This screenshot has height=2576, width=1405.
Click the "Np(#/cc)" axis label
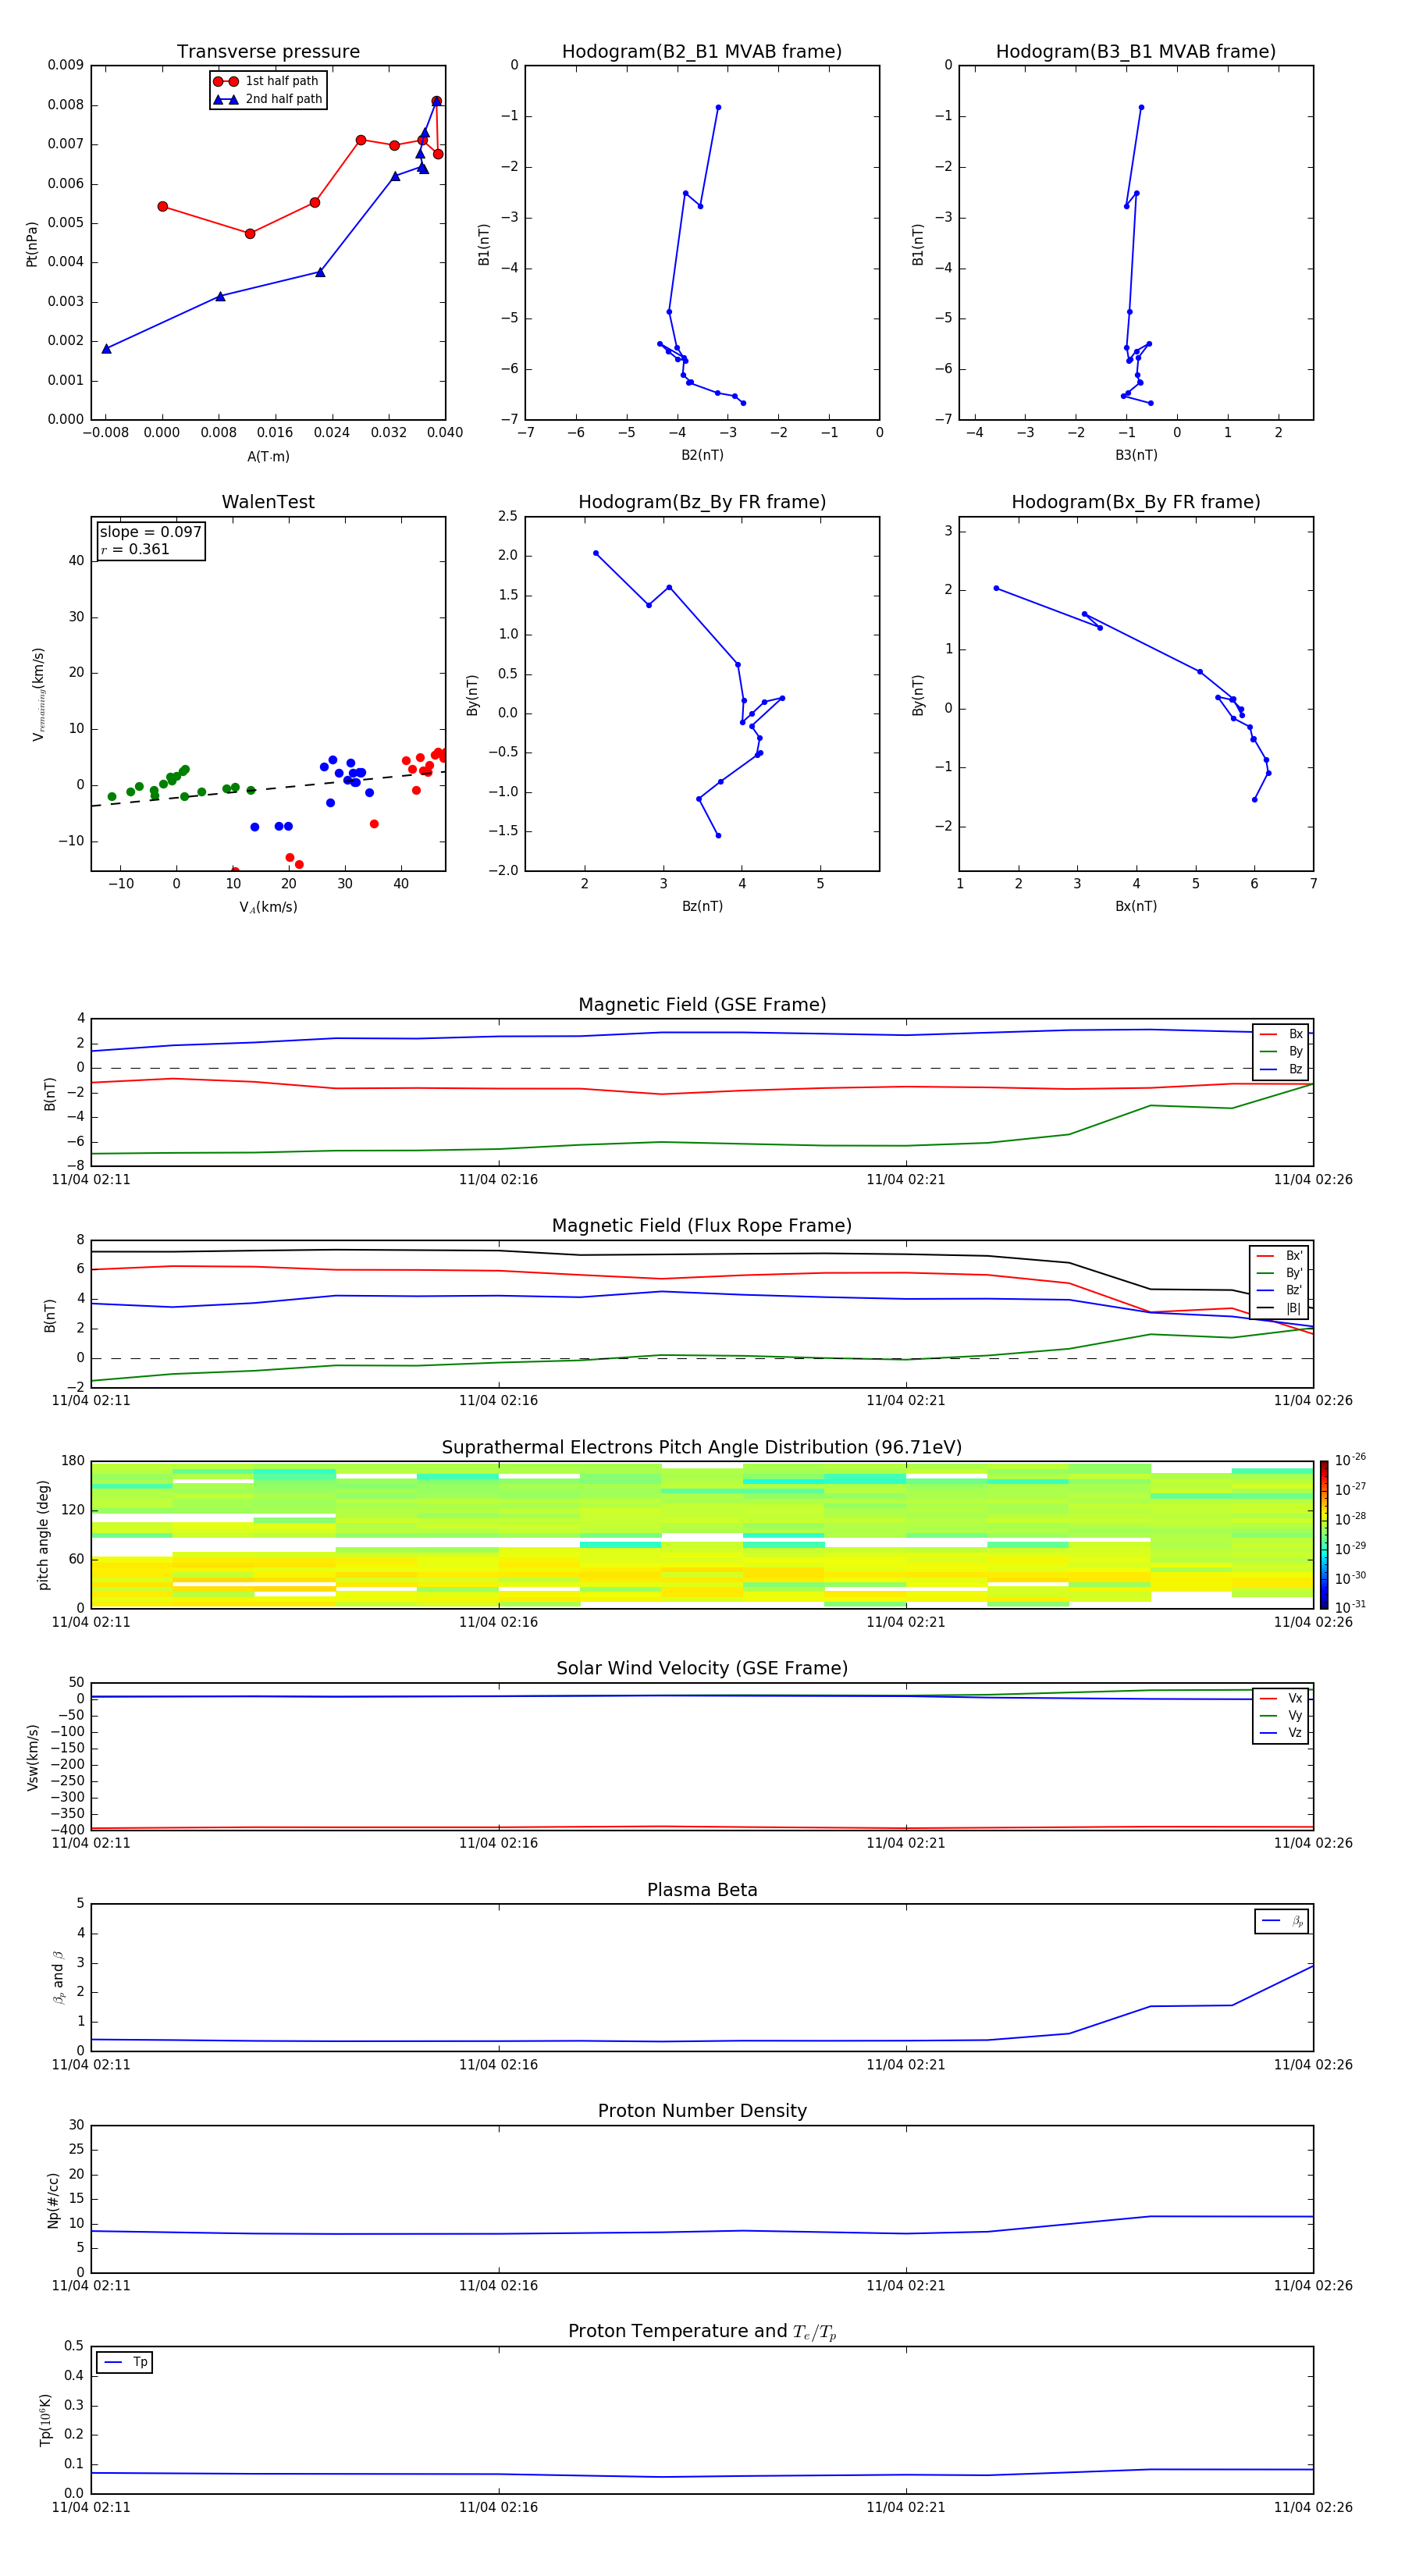(53, 2200)
